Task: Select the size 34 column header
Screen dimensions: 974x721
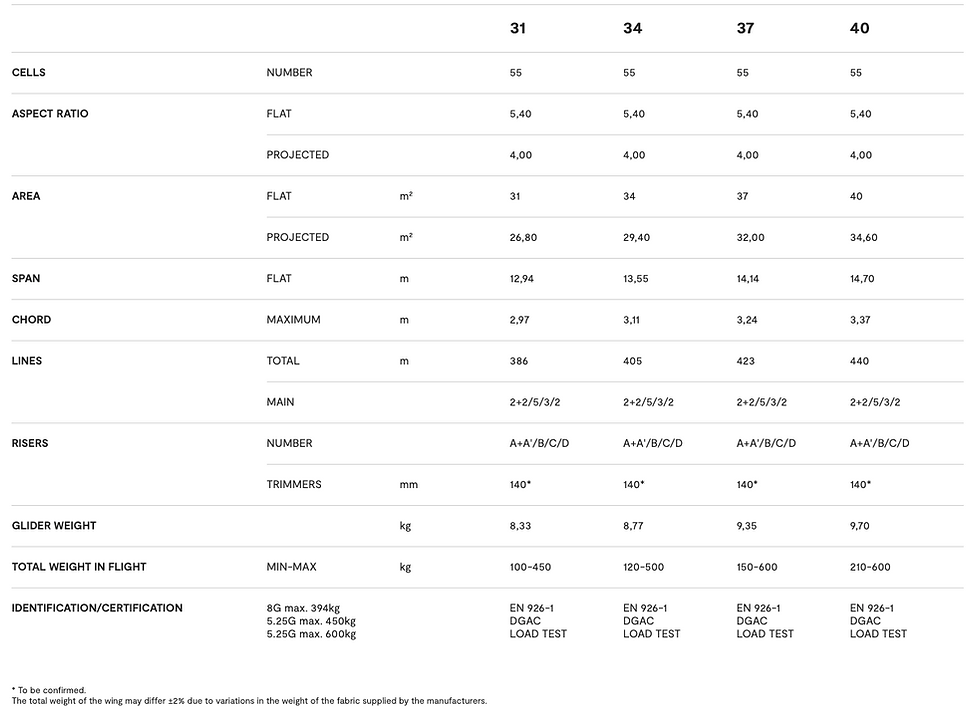Action: coord(632,29)
